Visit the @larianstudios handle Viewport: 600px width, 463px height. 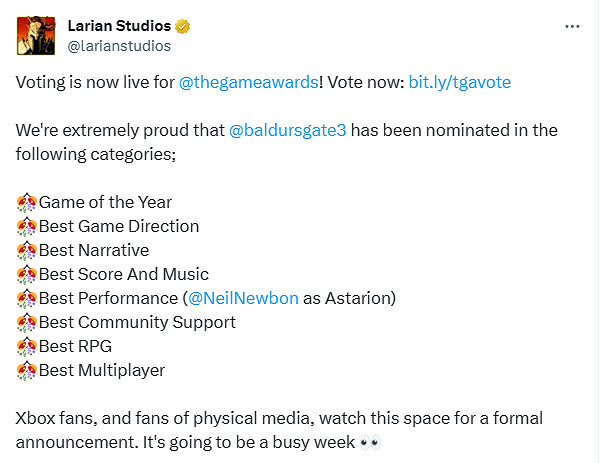coord(119,46)
